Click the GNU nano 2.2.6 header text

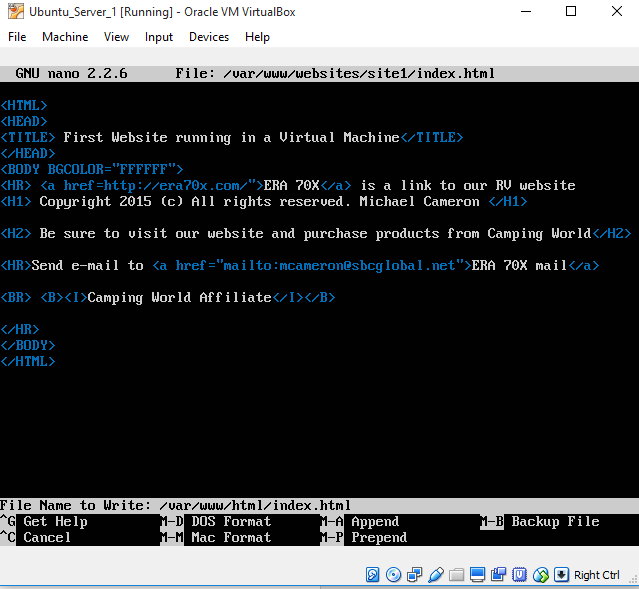(x=71, y=73)
